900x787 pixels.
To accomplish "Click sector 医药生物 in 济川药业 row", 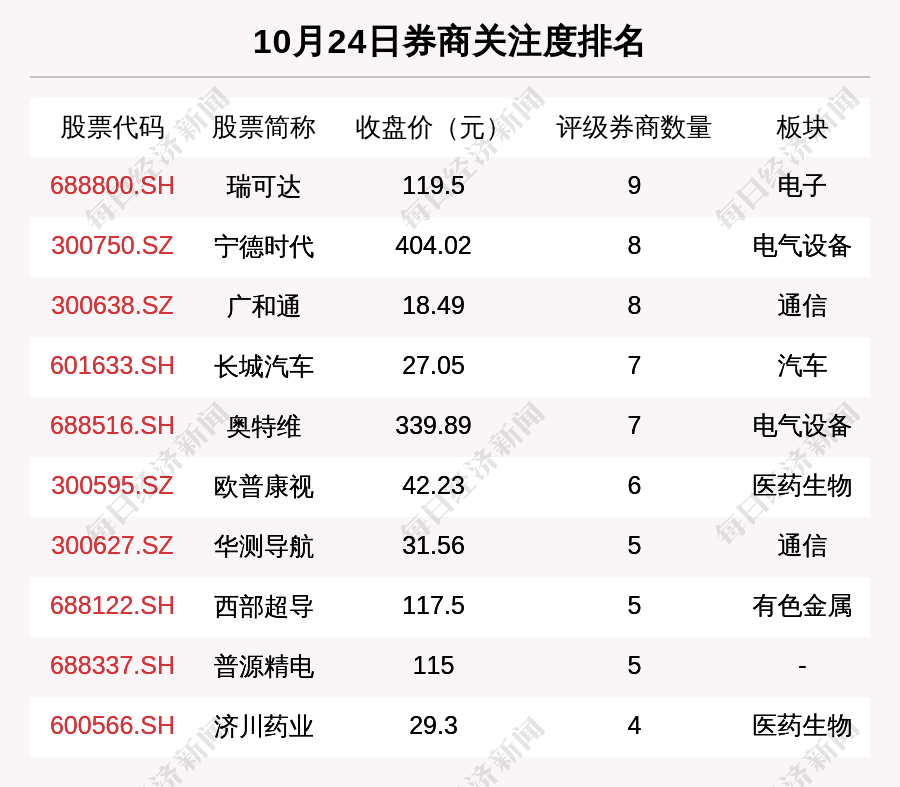I will click(x=802, y=726).
